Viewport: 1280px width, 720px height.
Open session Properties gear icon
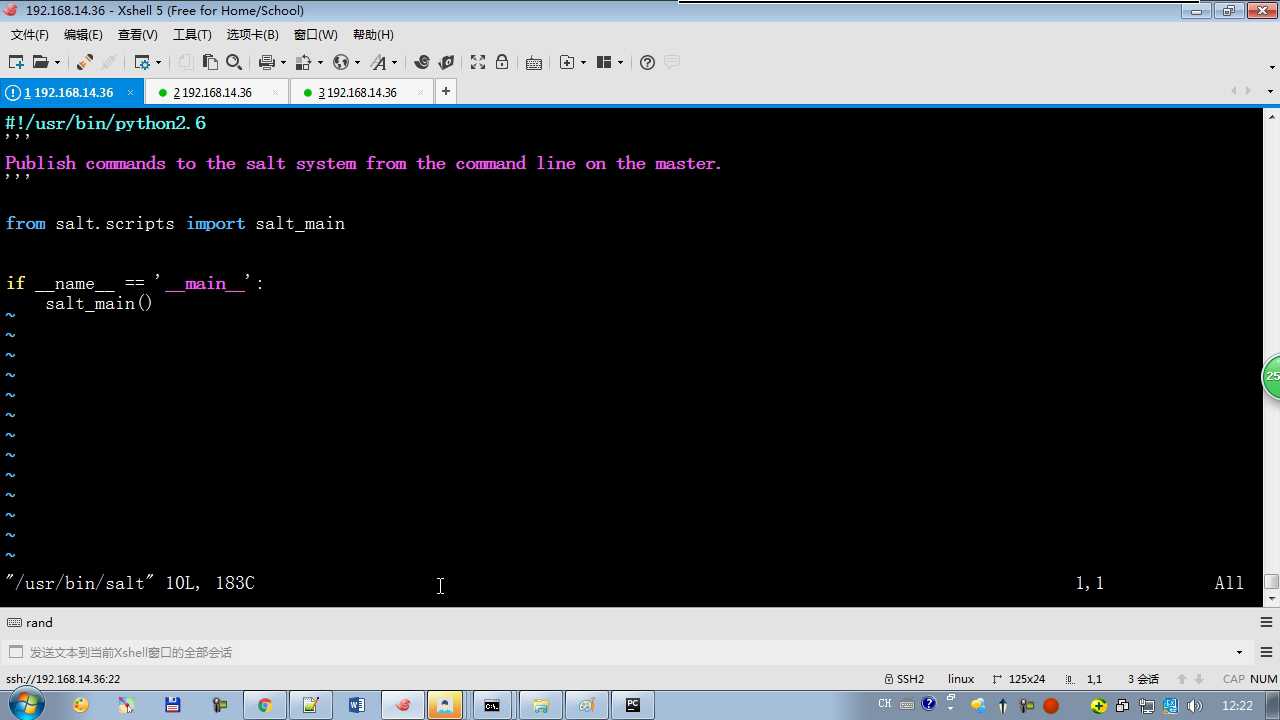pos(142,62)
